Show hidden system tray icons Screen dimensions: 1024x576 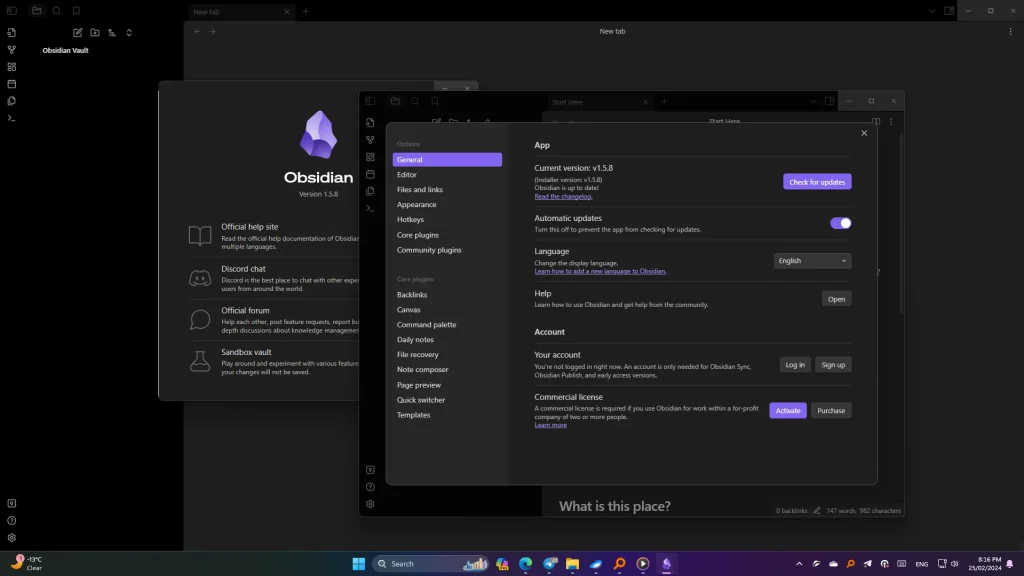coord(799,564)
